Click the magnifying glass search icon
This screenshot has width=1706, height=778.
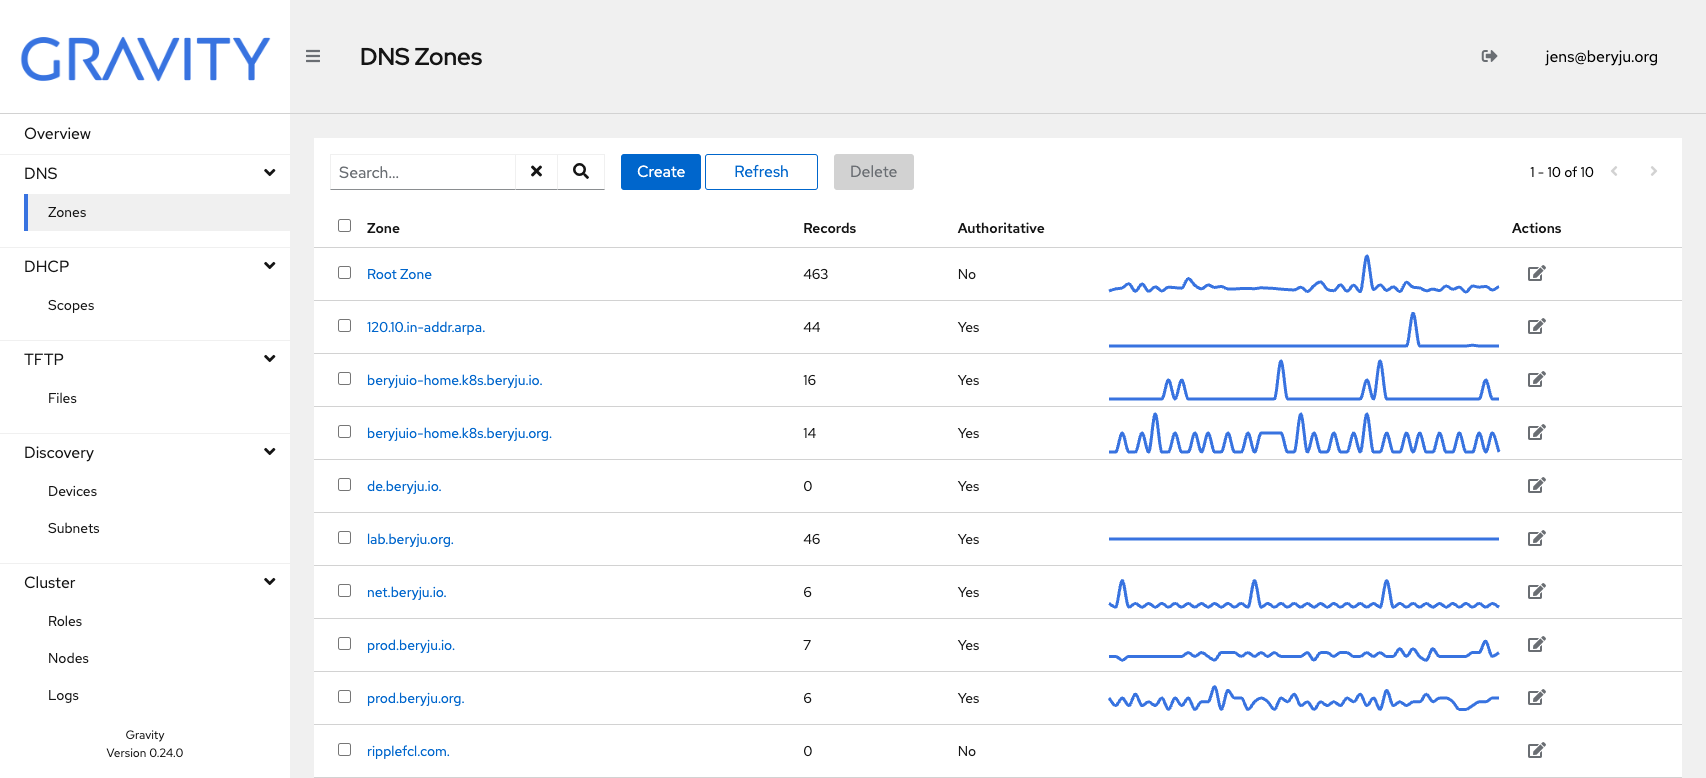581,171
